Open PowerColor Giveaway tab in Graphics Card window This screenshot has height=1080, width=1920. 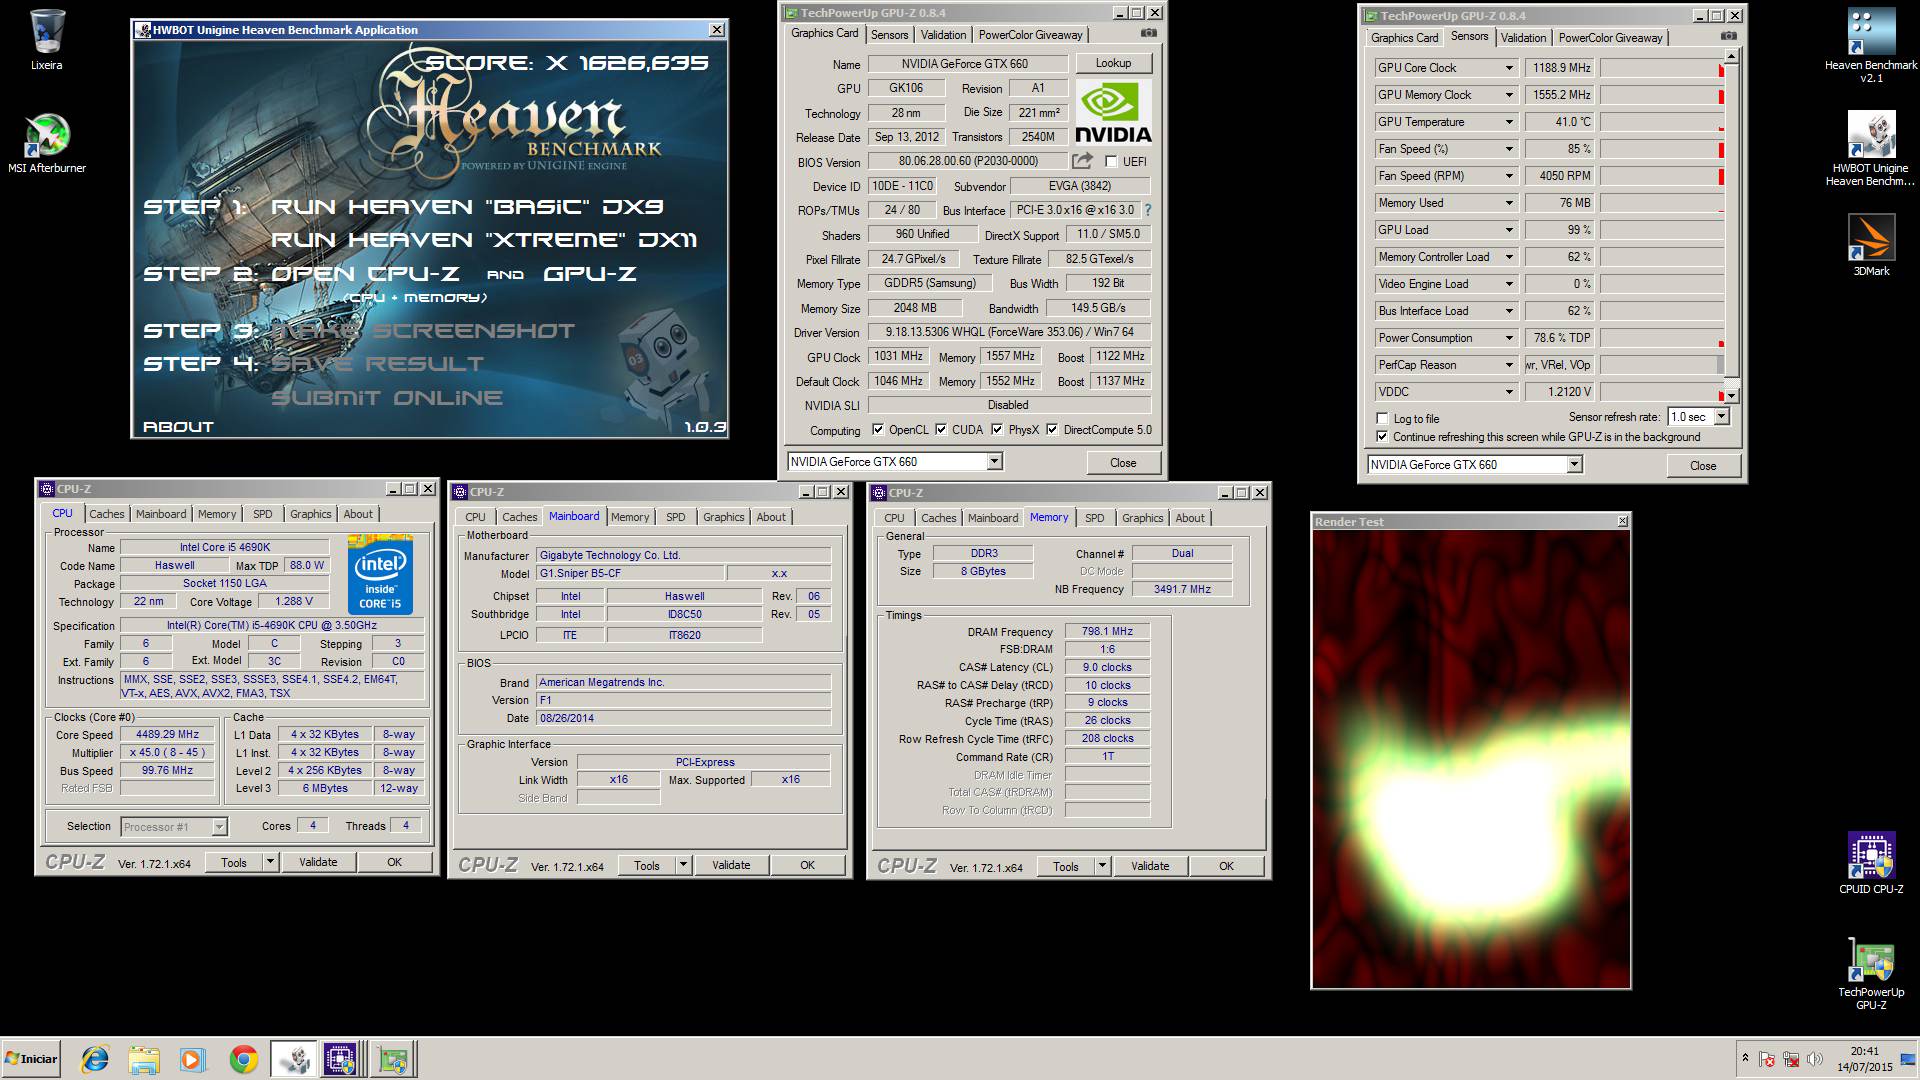point(1030,35)
